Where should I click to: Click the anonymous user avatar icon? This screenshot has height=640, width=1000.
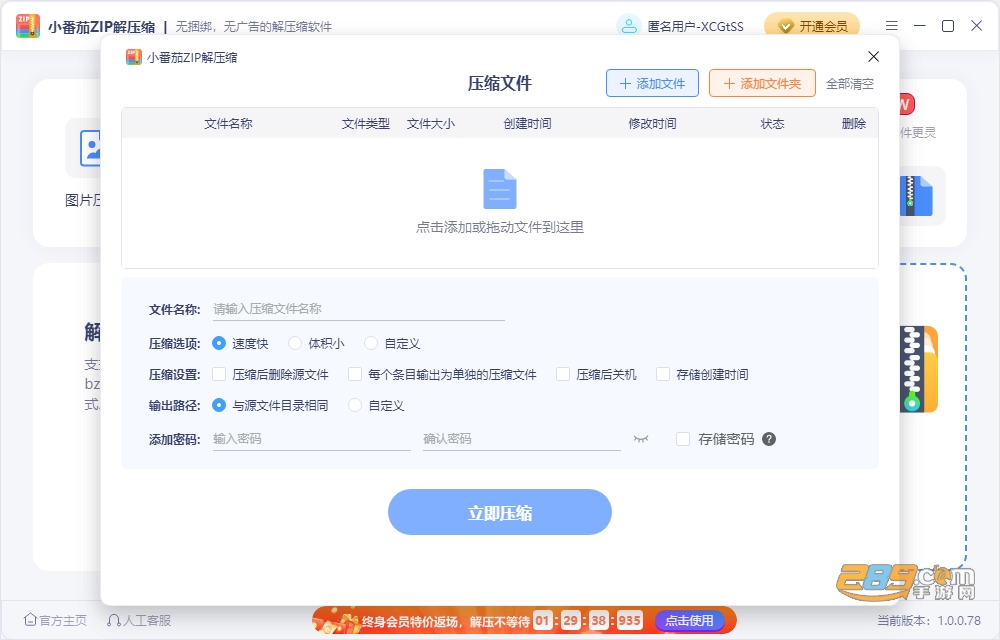tap(629, 26)
